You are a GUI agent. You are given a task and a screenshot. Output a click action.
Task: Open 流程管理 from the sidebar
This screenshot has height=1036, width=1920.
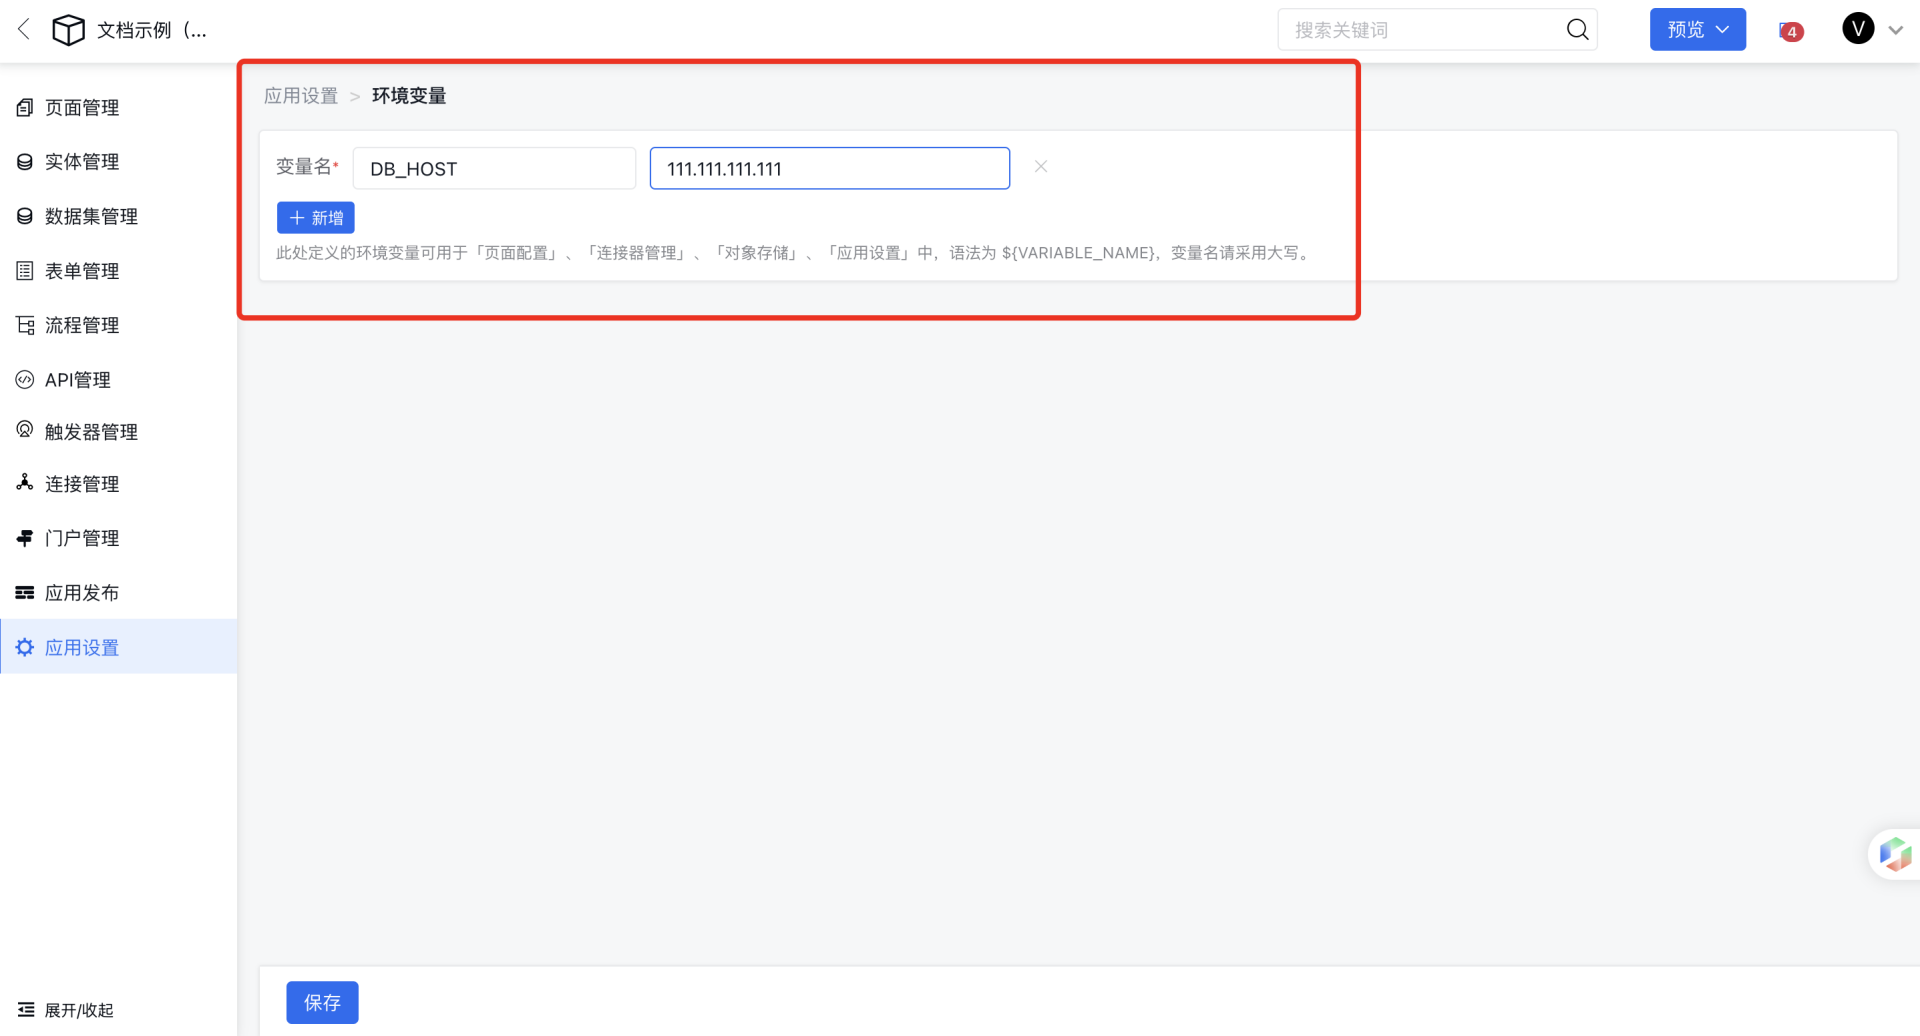(83, 324)
